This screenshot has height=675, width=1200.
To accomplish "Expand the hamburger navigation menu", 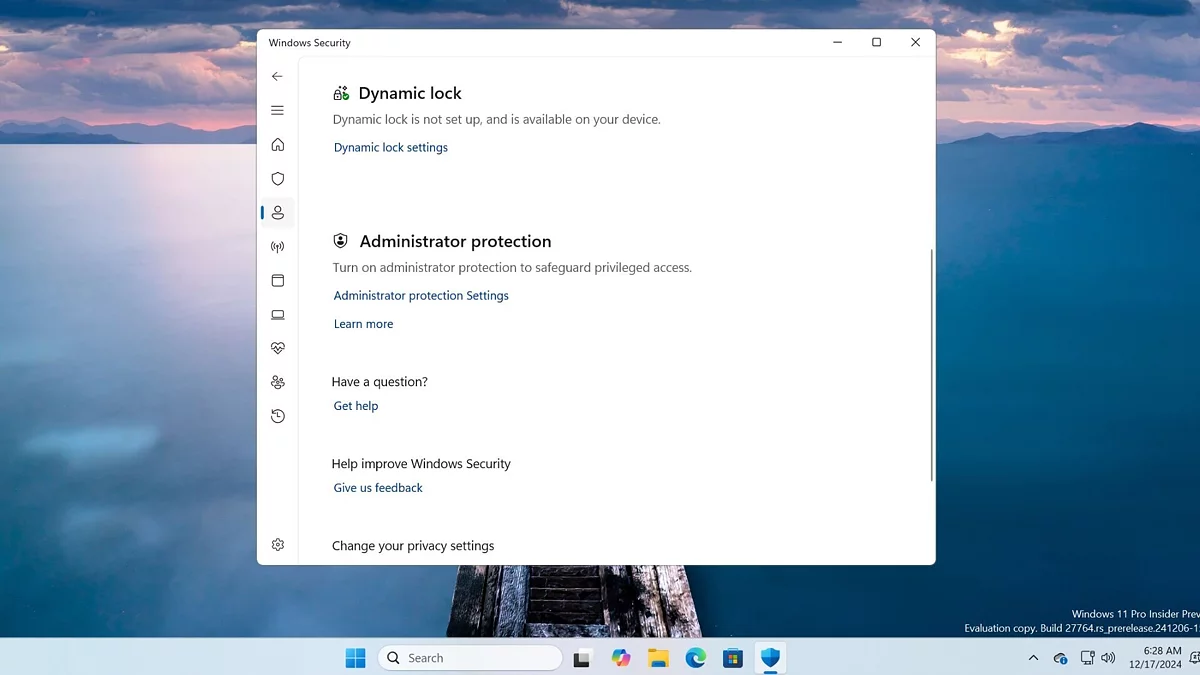I will coord(277,110).
